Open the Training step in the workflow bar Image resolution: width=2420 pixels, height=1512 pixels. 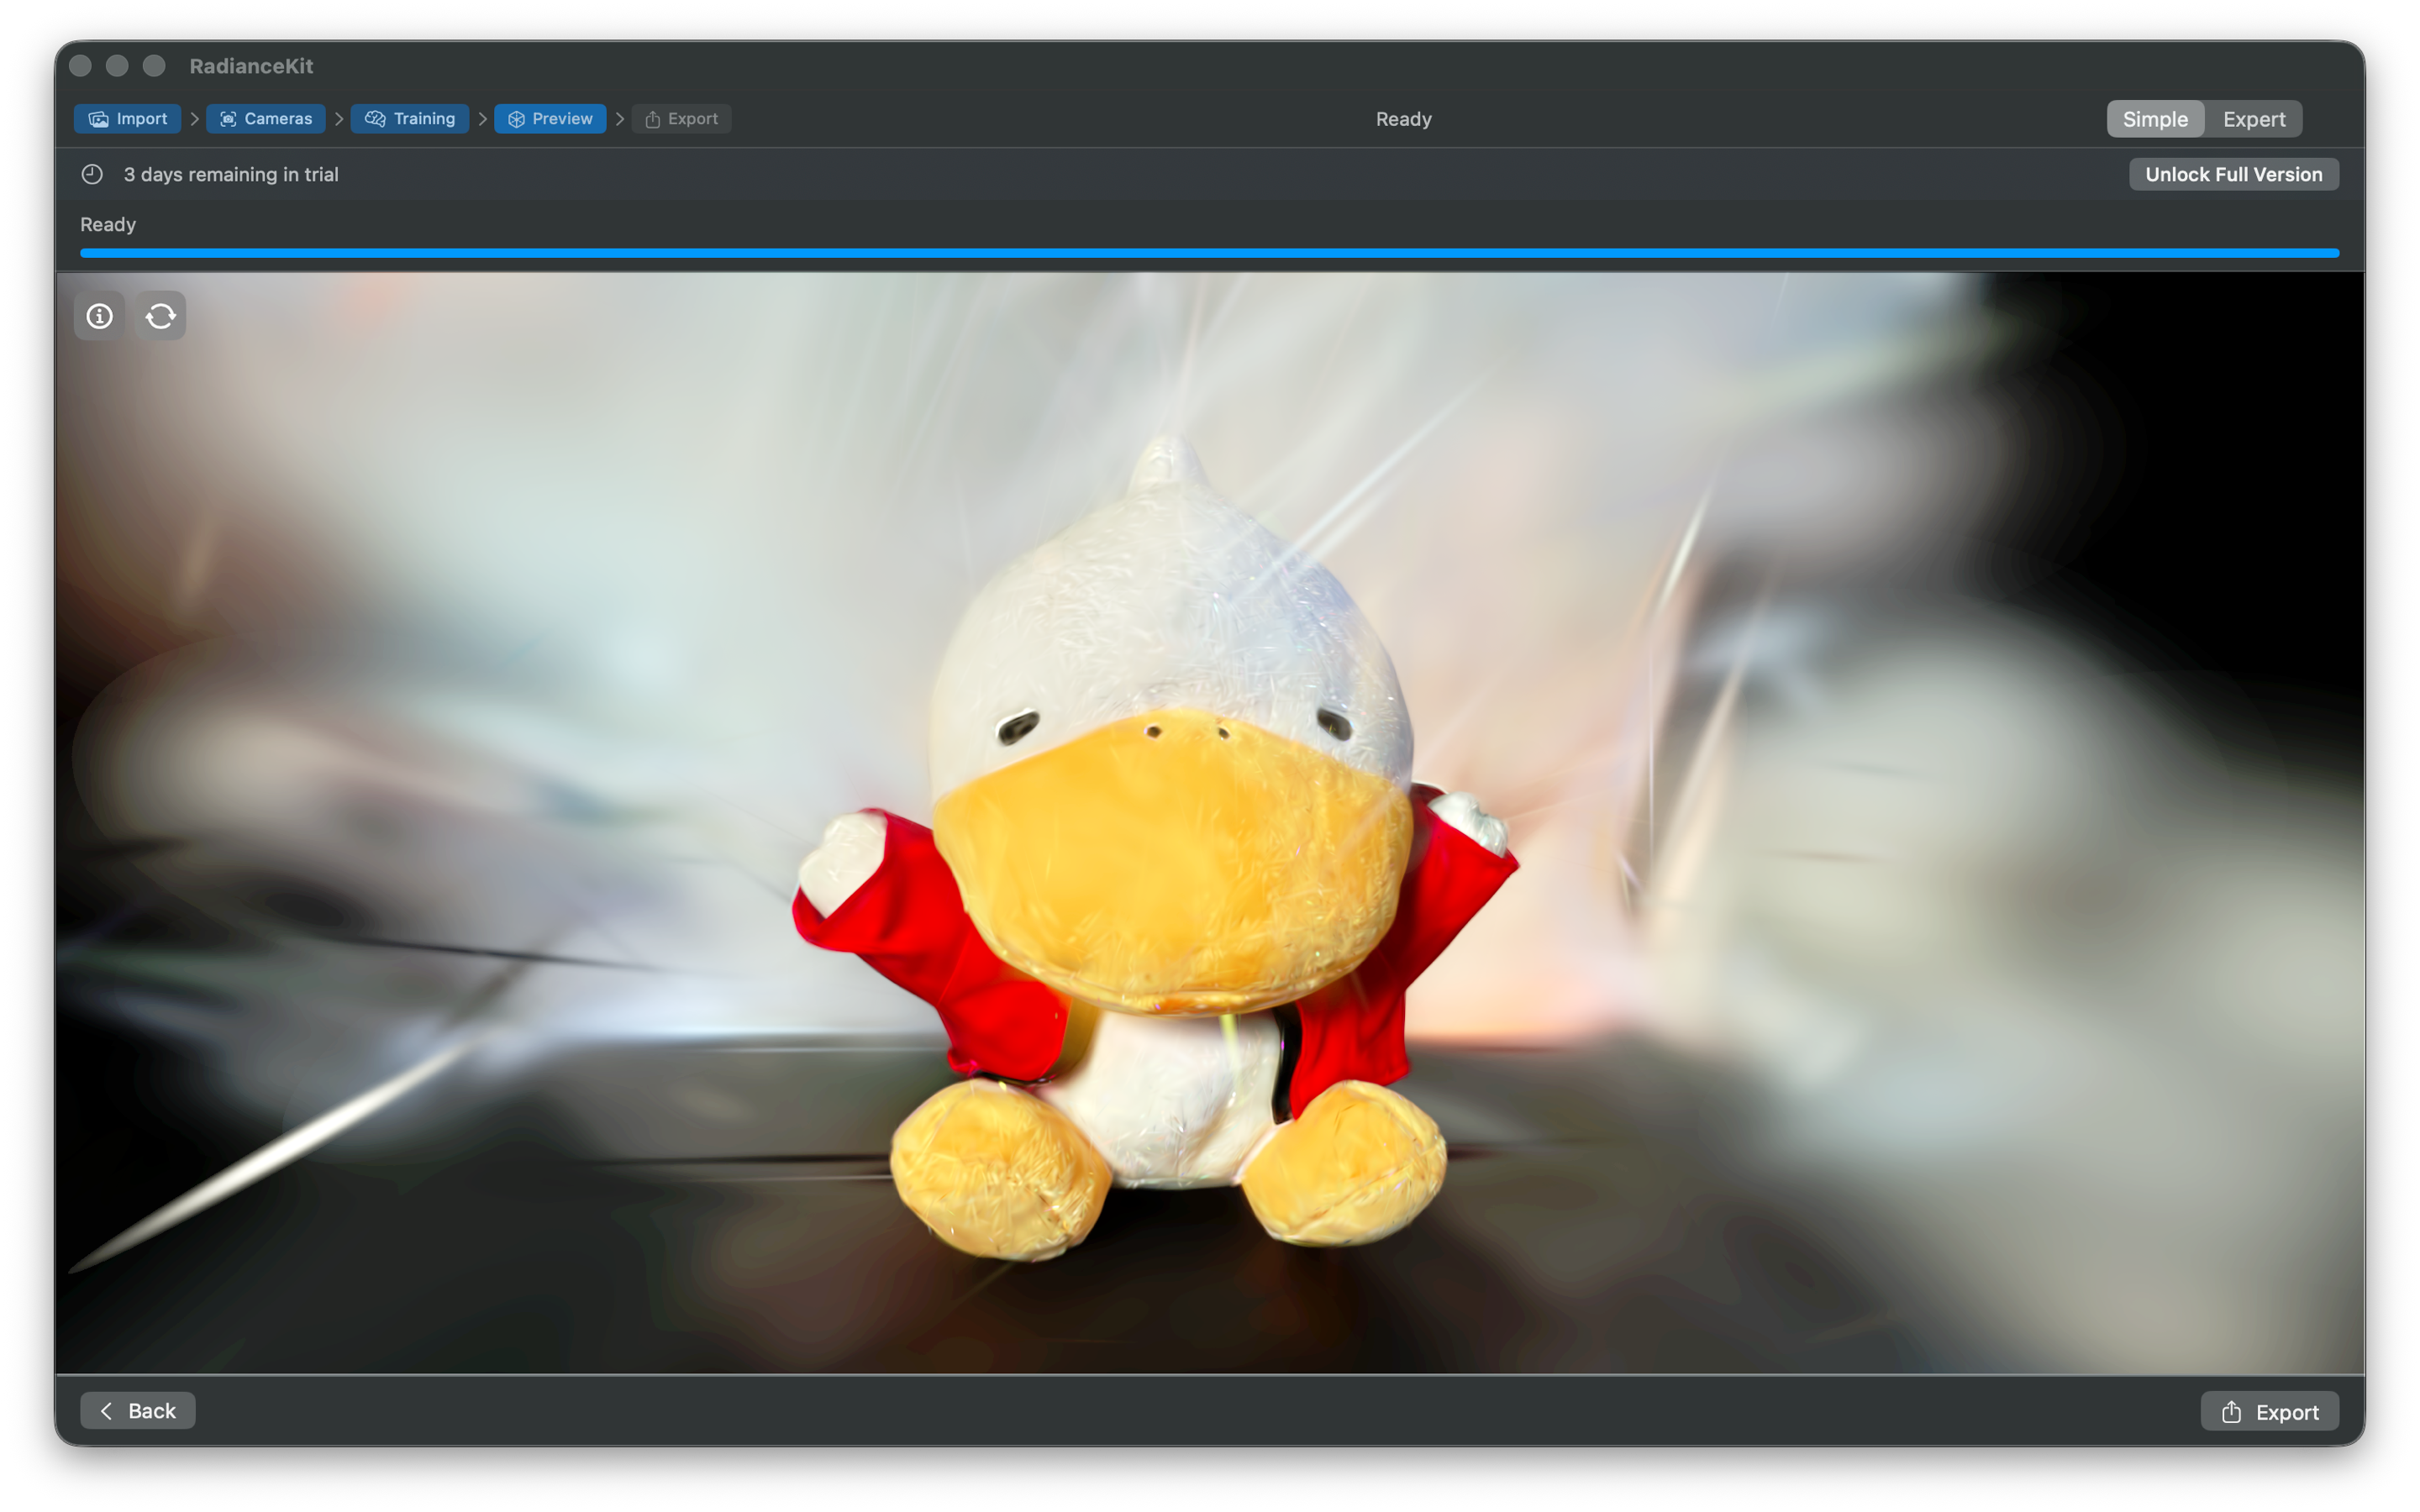coord(410,118)
